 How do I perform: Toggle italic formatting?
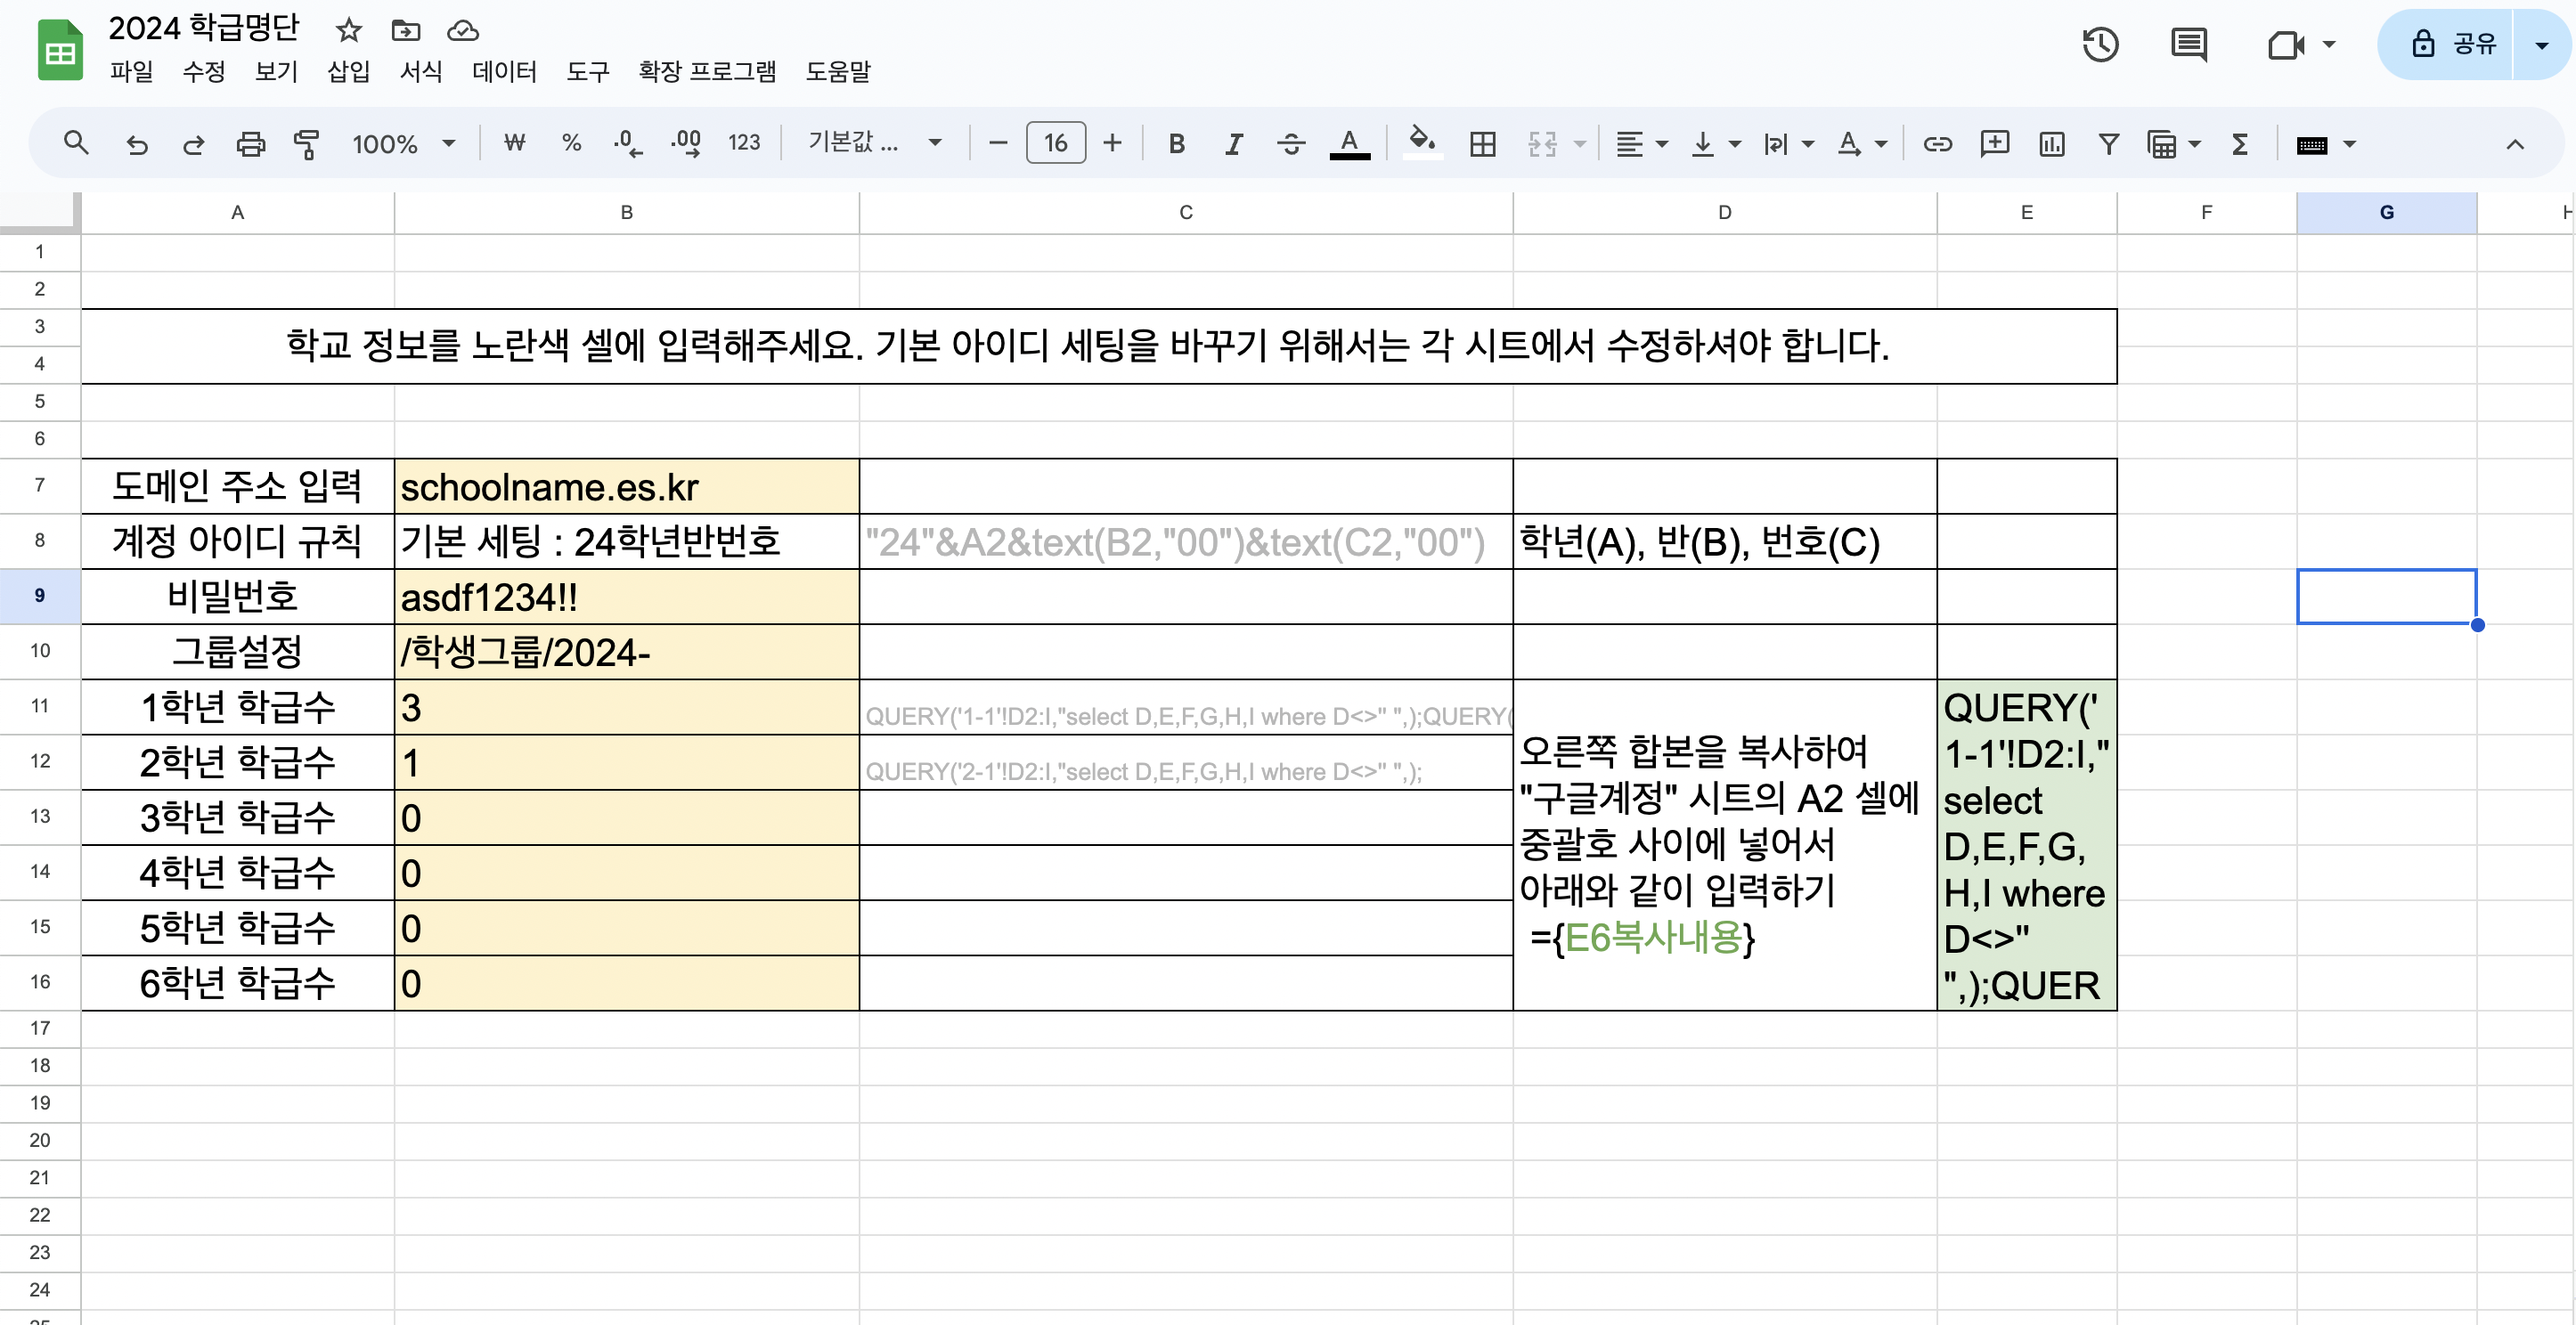coord(1233,144)
